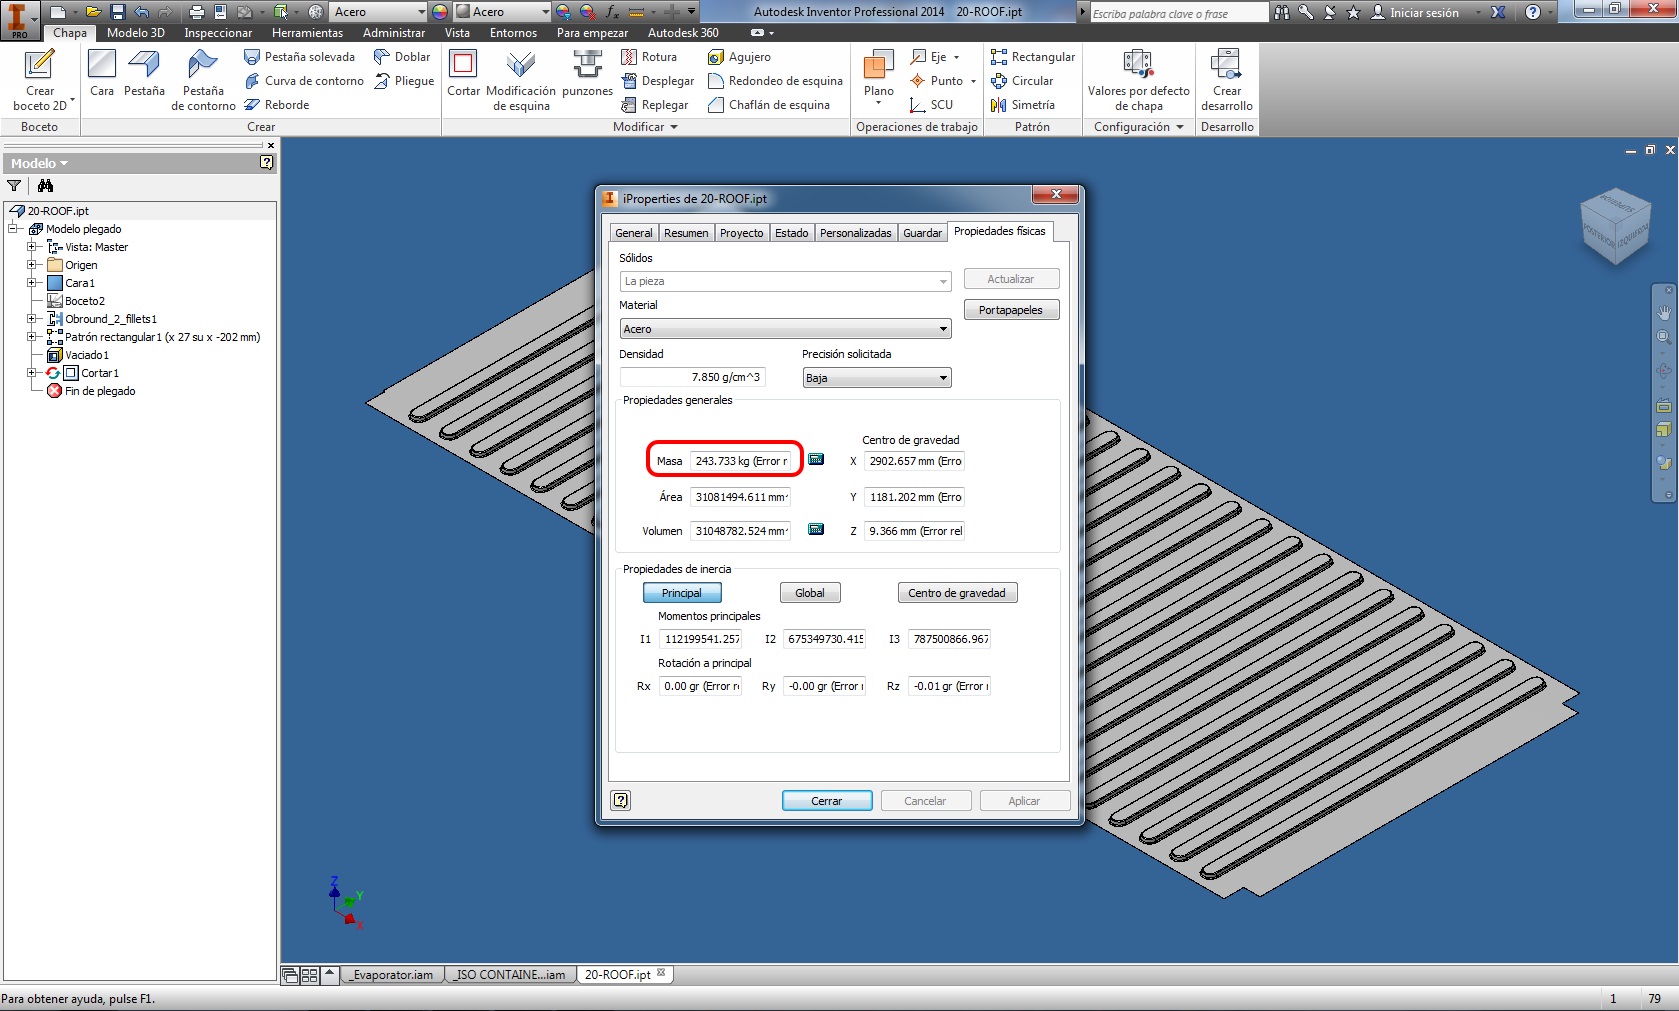The width and height of the screenshot is (1679, 1011).
Task: Select the Reborde hem tool
Action: click(x=277, y=105)
